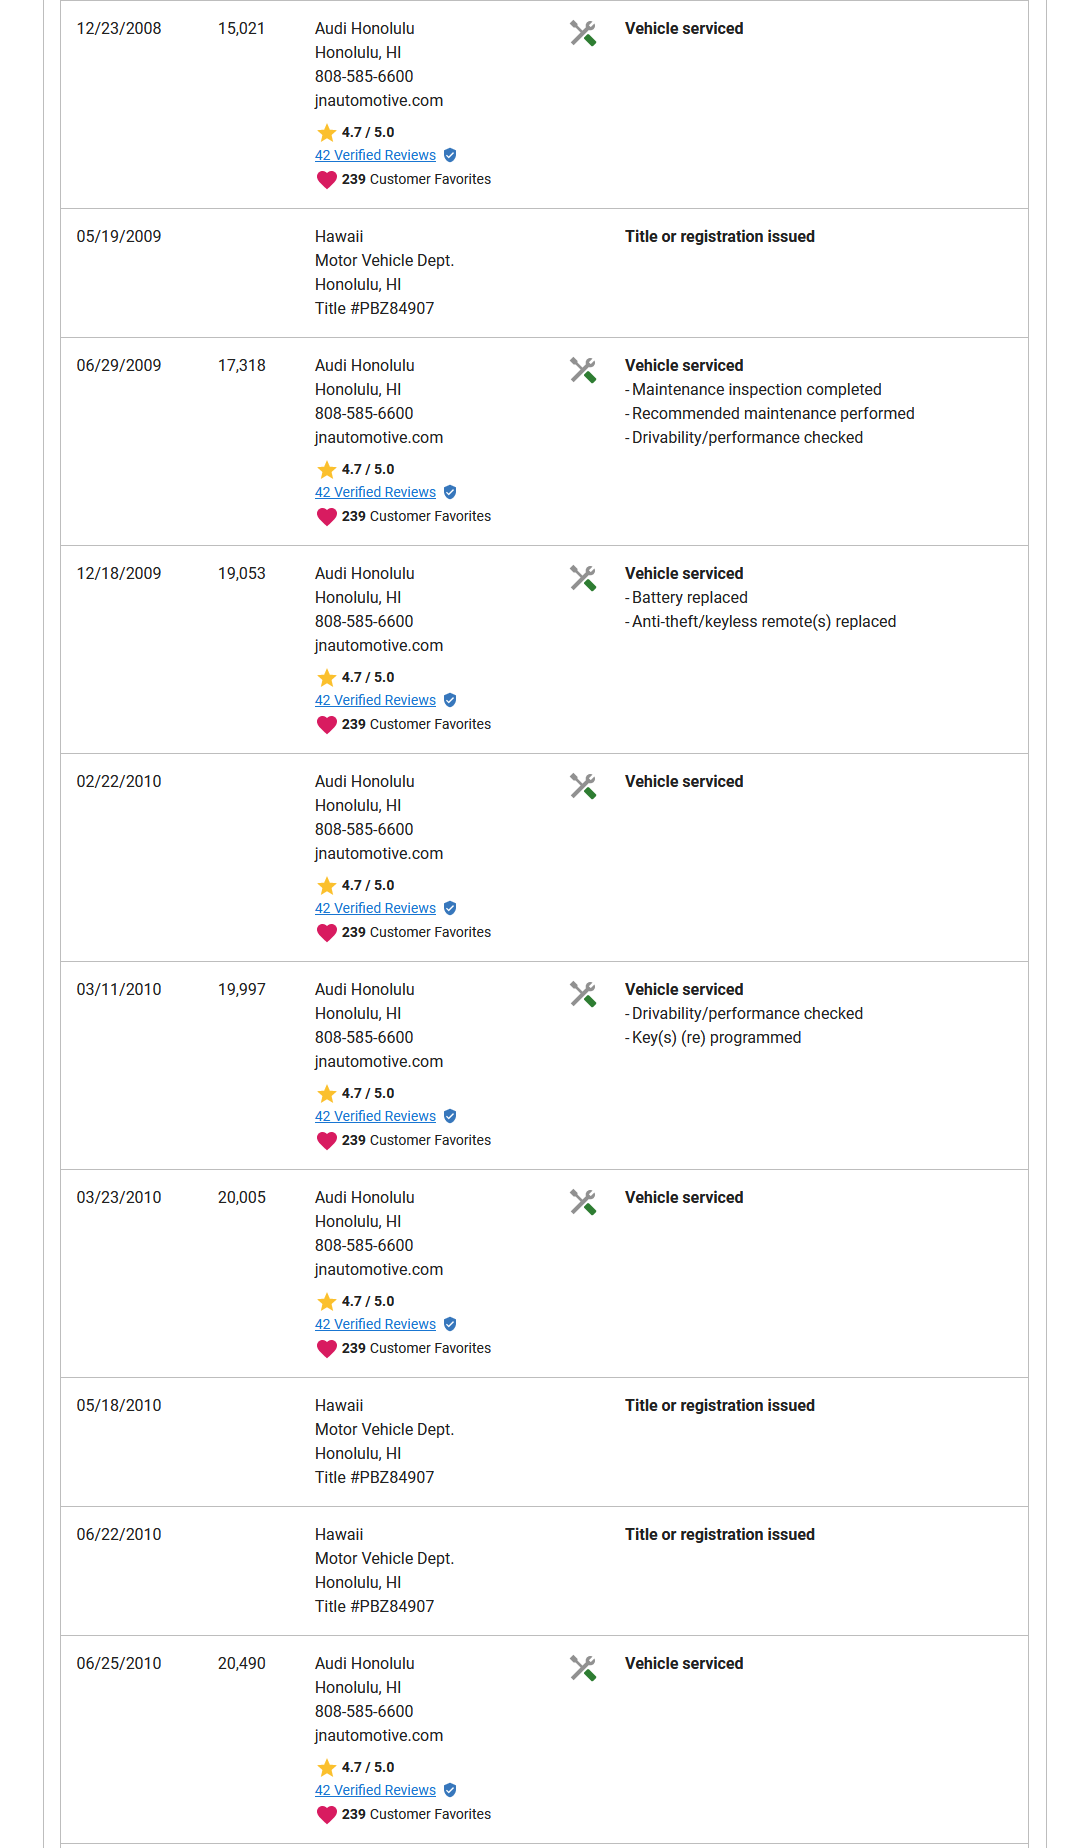Click the star rating icon in 06/25/2010 entry
Viewport: 1081px width, 1848px height.
point(327,1767)
